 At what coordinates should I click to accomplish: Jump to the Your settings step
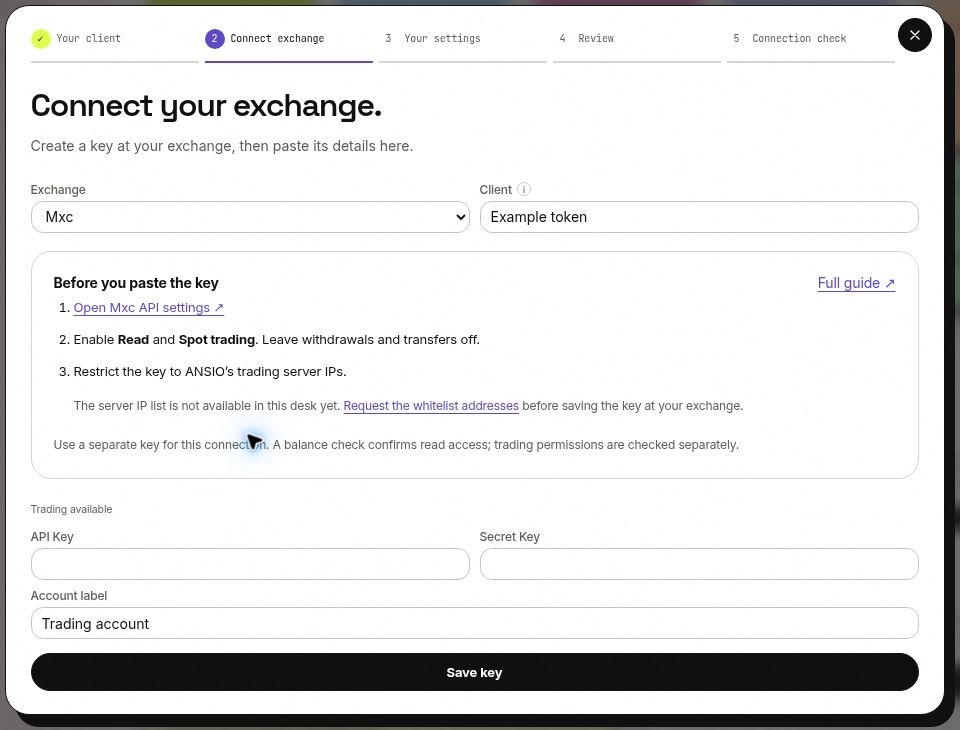(462, 43)
